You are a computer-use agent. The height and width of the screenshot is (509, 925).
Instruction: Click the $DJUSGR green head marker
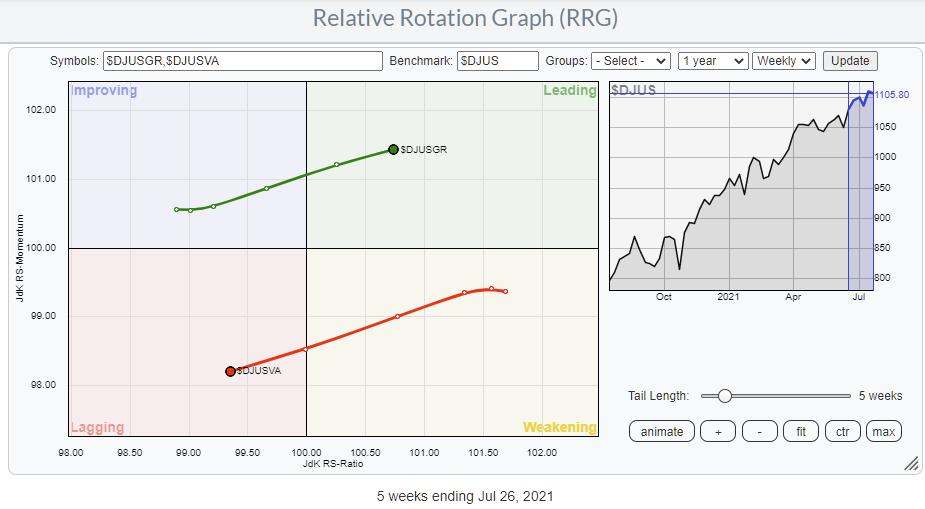click(x=393, y=150)
